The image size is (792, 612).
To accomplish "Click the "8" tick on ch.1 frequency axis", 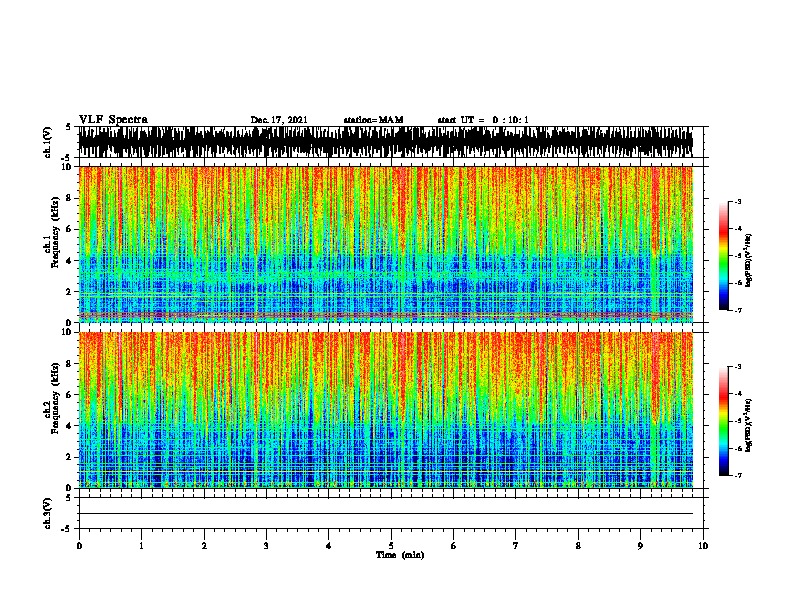I will pyautogui.click(x=70, y=198).
